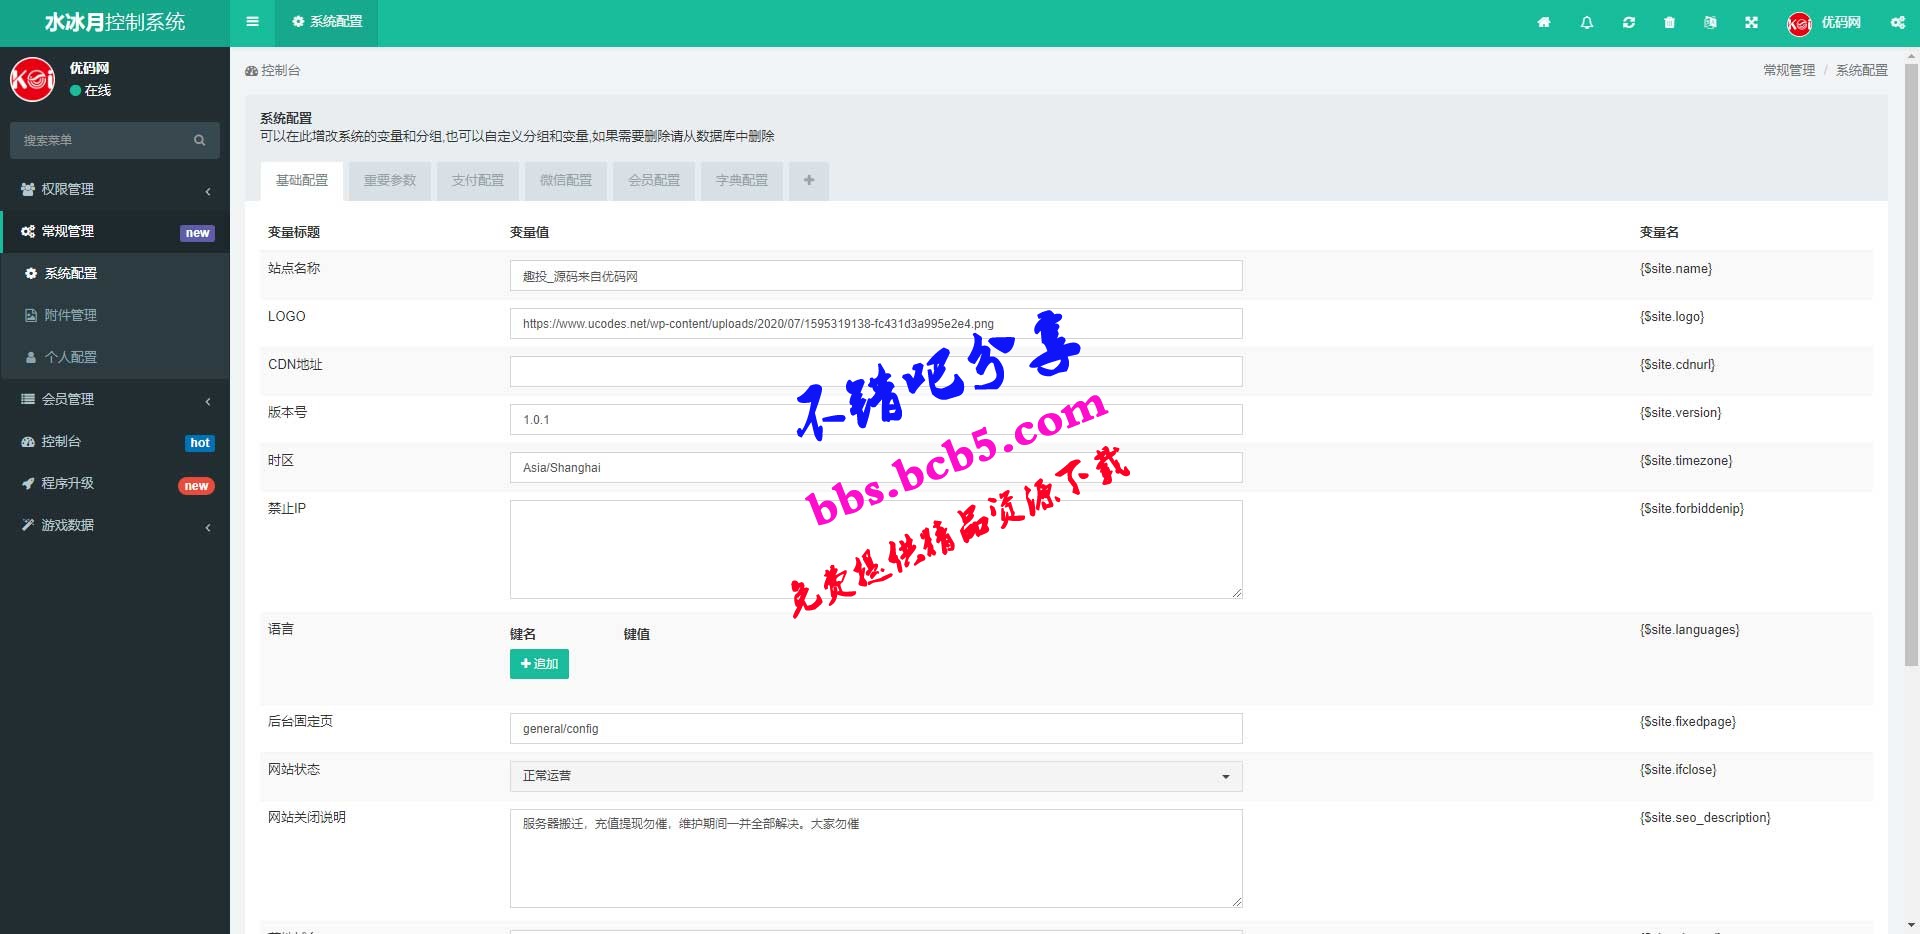Click the refresh icon in header
1920x934 pixels.
[1629, 22]
